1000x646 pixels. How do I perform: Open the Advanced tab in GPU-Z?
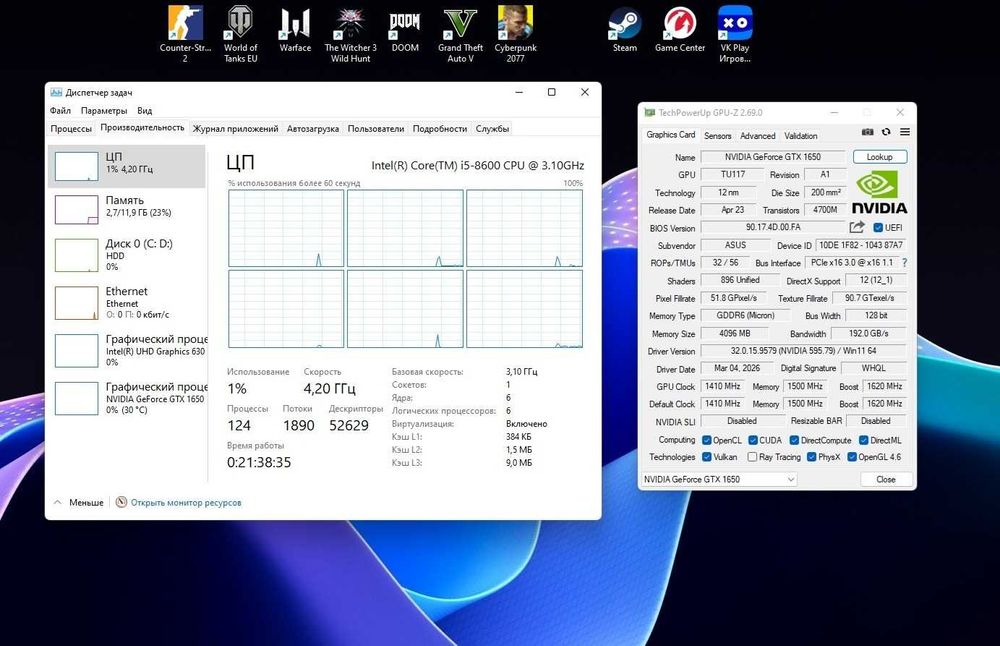[x=758, y=136]
